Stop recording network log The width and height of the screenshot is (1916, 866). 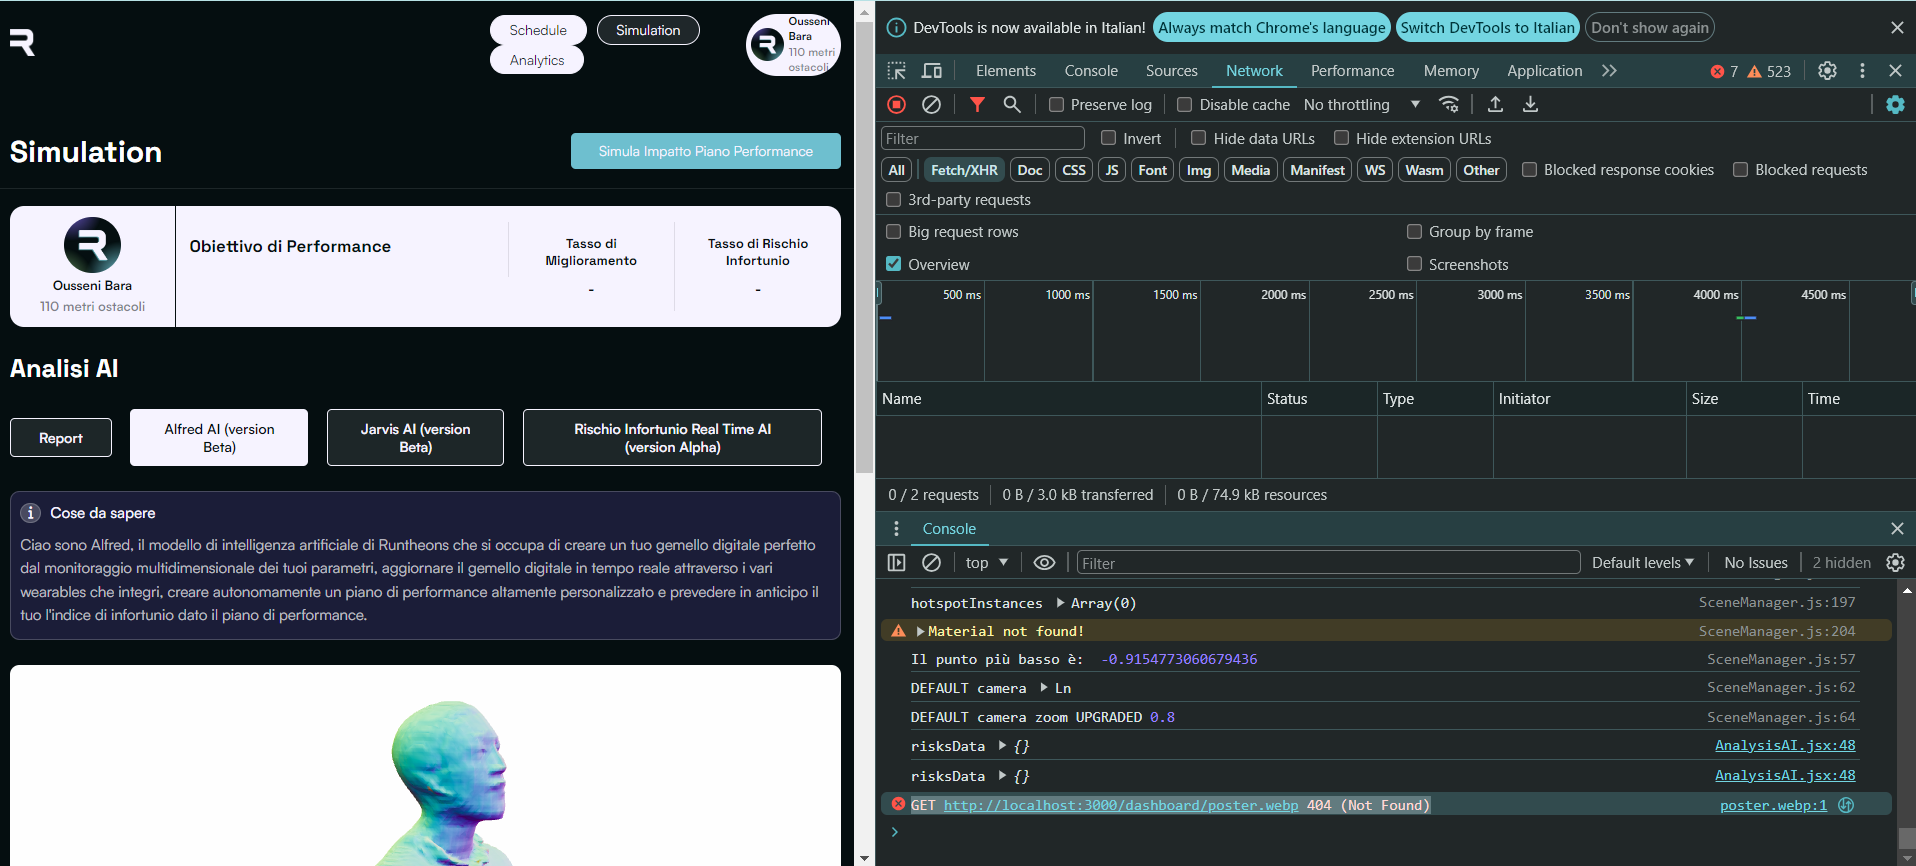coord(897,104)
